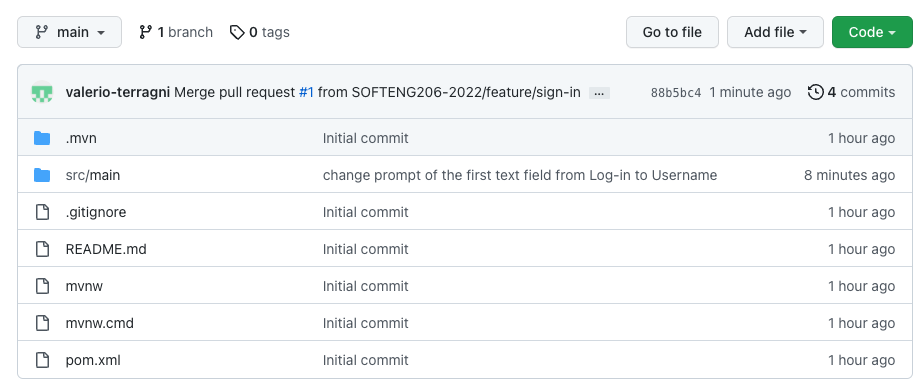Screen dimensions: 919x389
Task: Click the src/main folder icon
Action: point(42,175)
